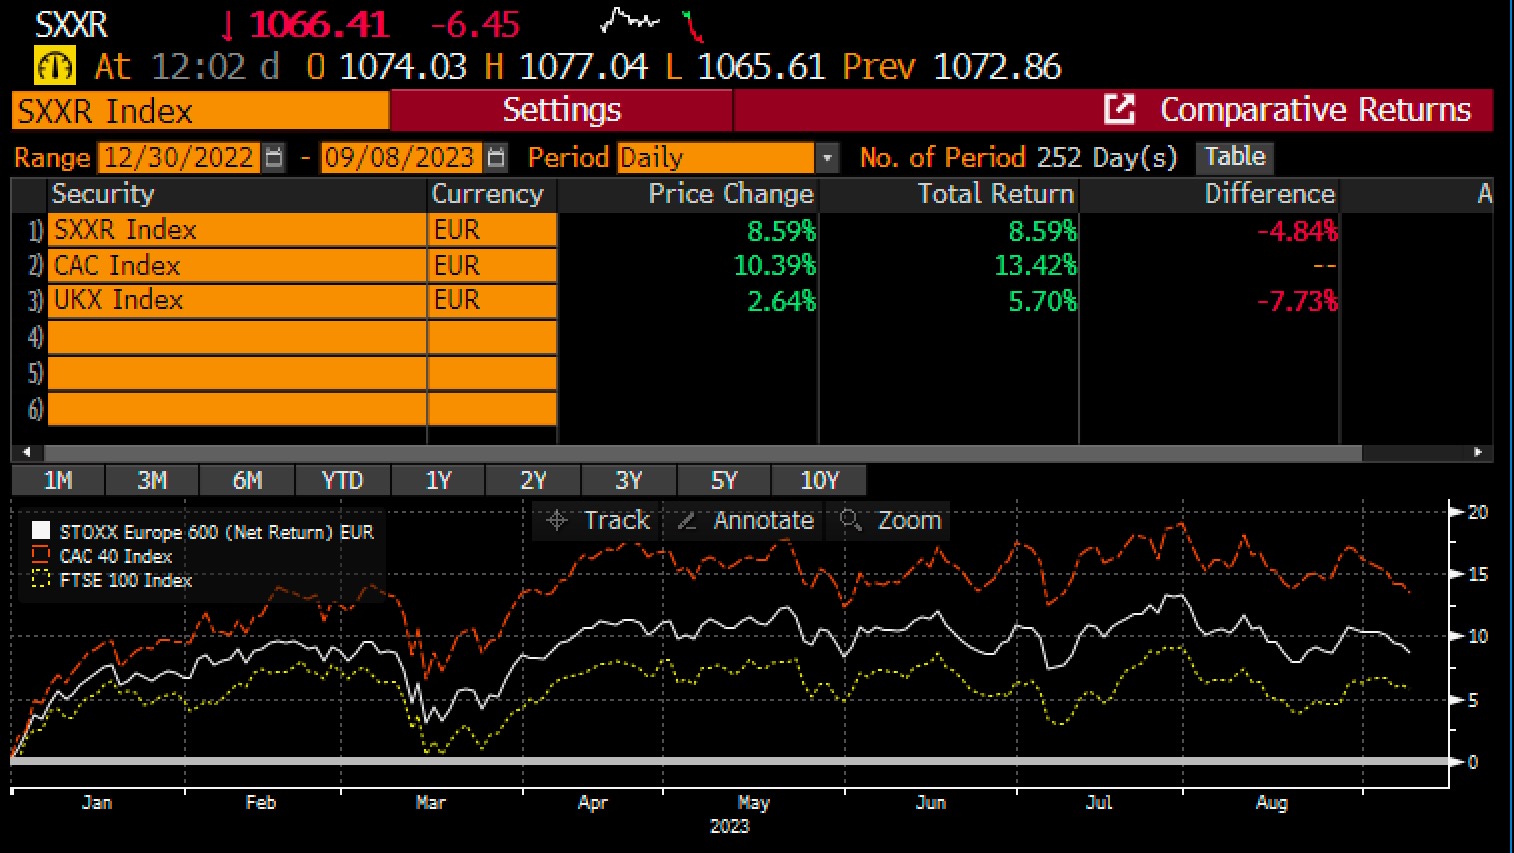The image size is (1514, 853).
Task: Select the YTD range tab
Action: pyautogui.click(x=342, y=480)
